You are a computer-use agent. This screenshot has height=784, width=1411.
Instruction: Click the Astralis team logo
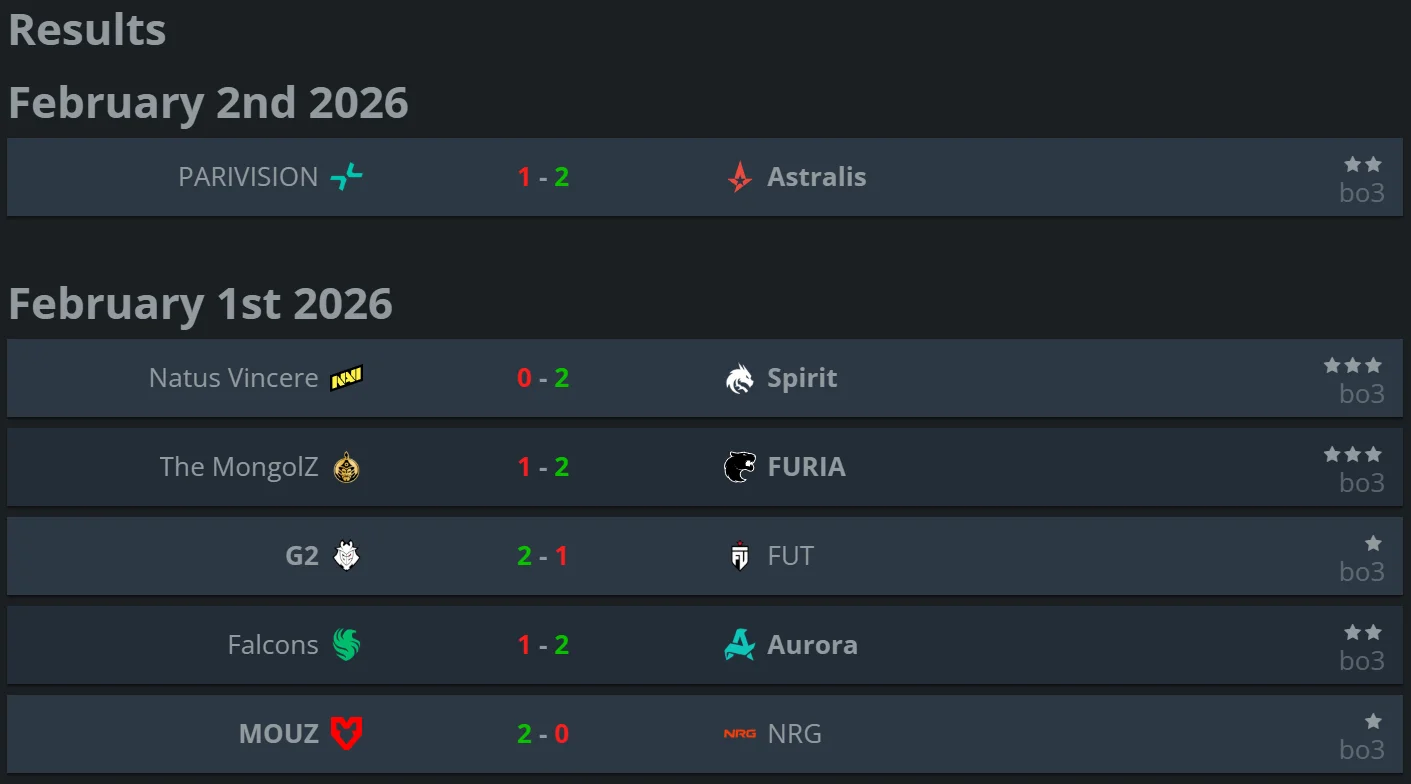(739, 177)
